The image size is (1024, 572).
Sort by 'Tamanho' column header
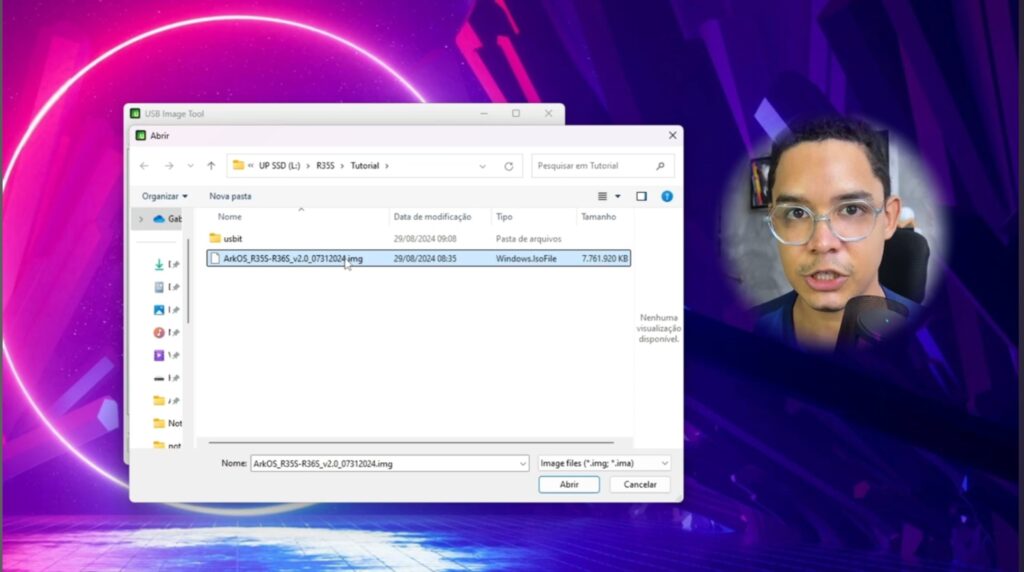click(598, 217)
